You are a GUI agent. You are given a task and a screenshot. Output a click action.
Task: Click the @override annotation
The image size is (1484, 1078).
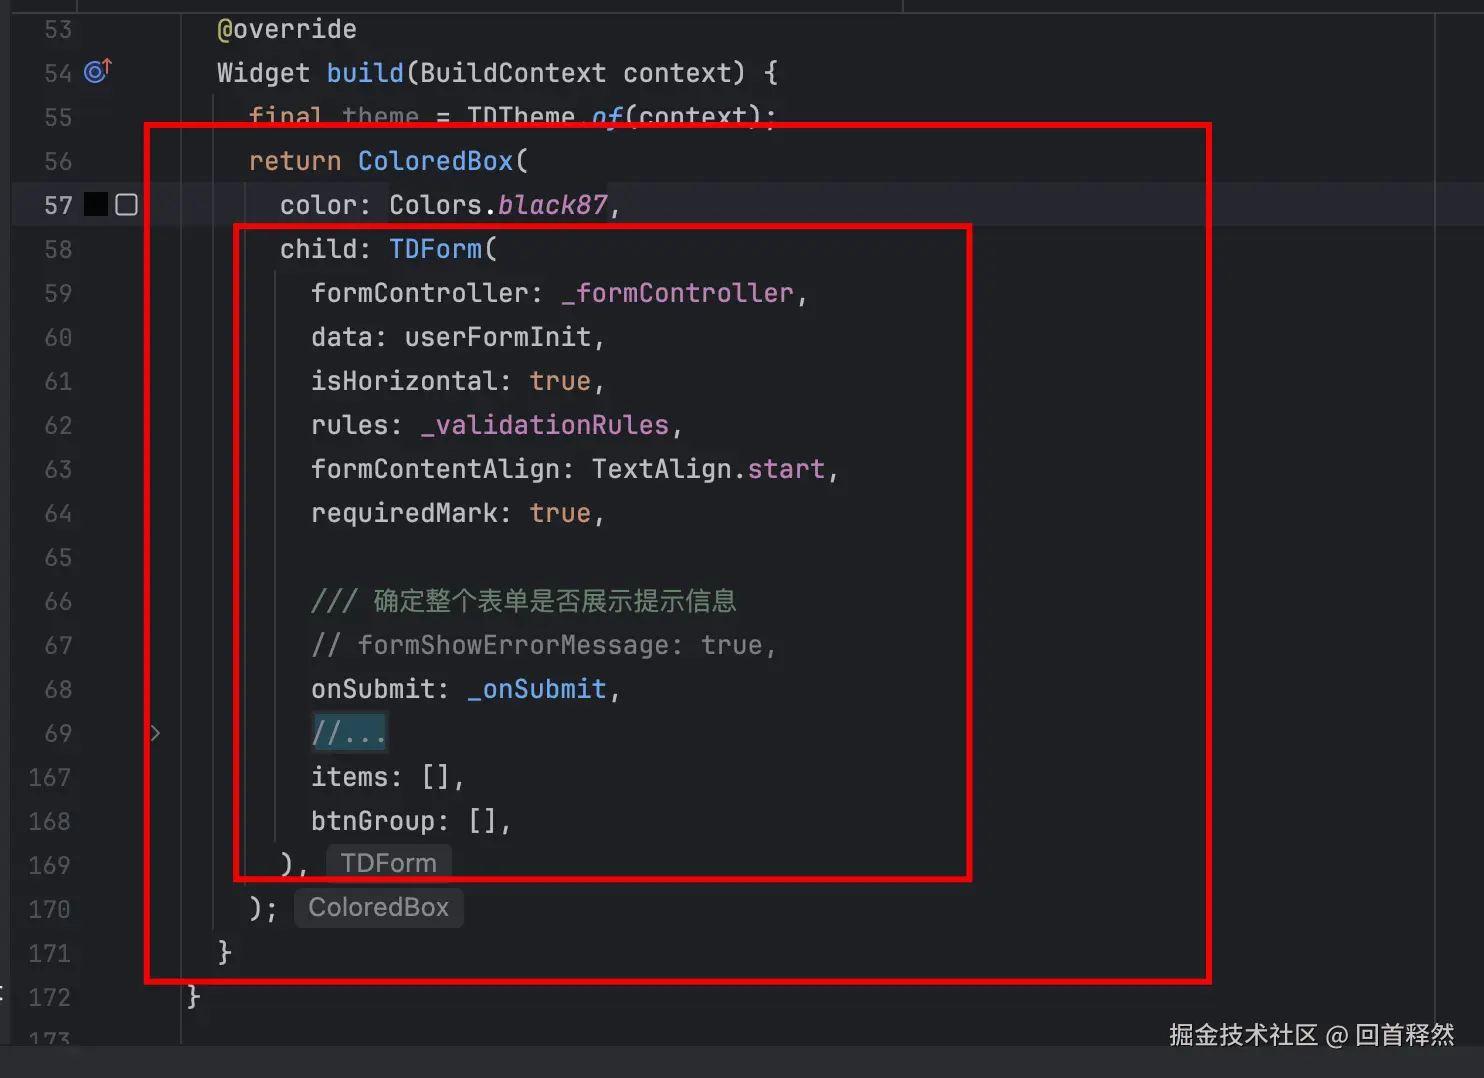tap(286, 29)
